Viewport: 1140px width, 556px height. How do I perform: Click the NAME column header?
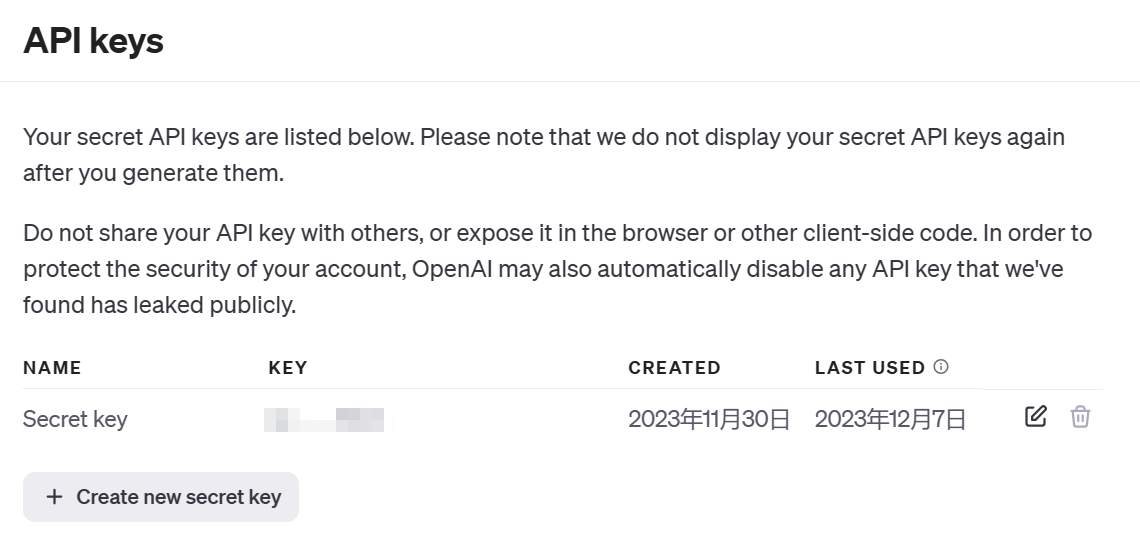coord(52,368)
